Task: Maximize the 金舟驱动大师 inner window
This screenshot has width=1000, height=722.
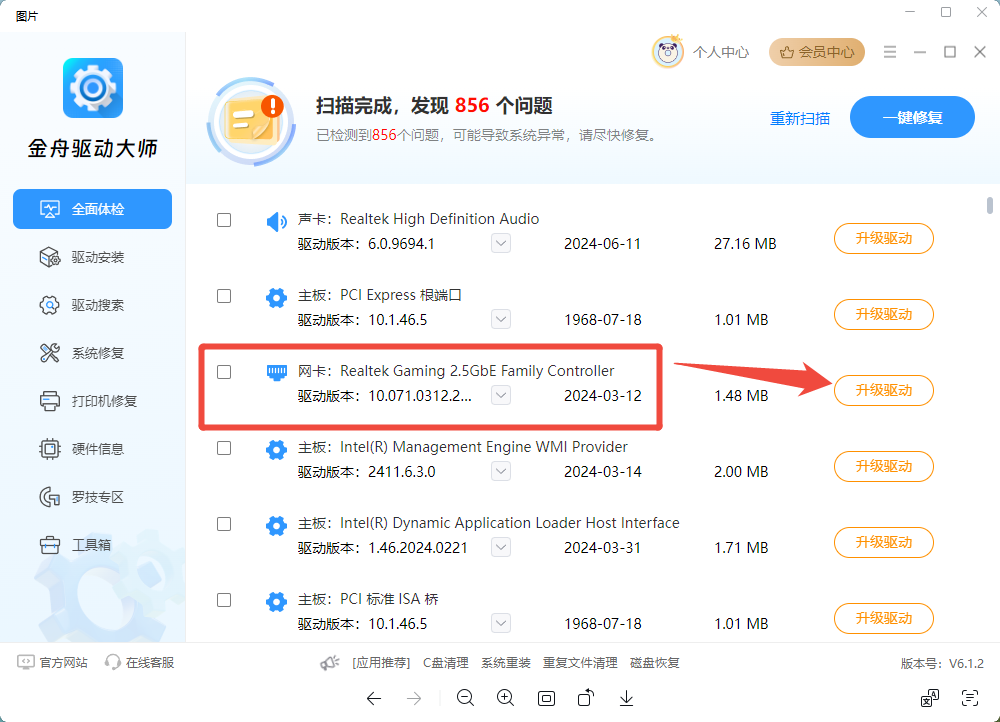Action: (950, 52)
